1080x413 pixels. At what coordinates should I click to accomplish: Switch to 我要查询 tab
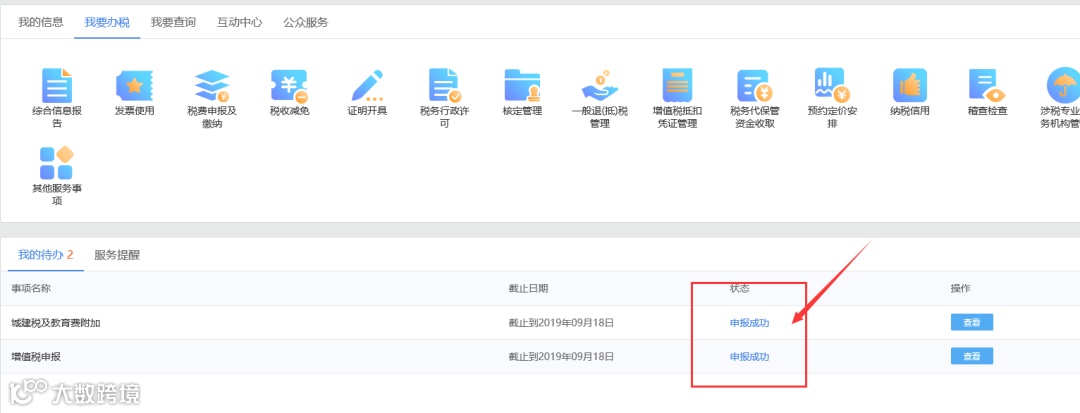coord(173,22)
